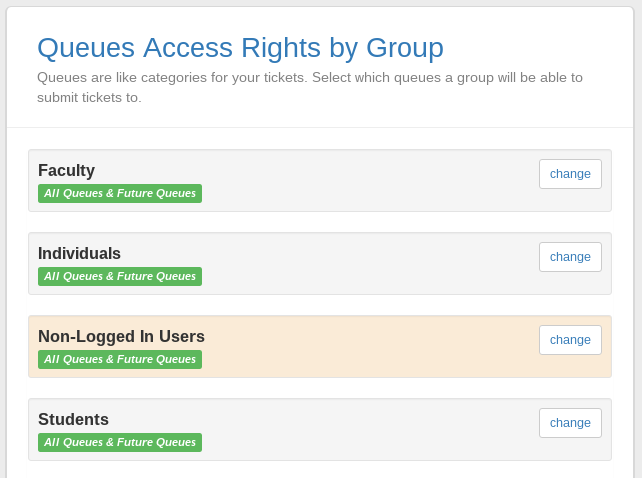Click blank space in highlighted Non-Logged In row
This screenshot has height=478, width=642.
coord(370,347)
